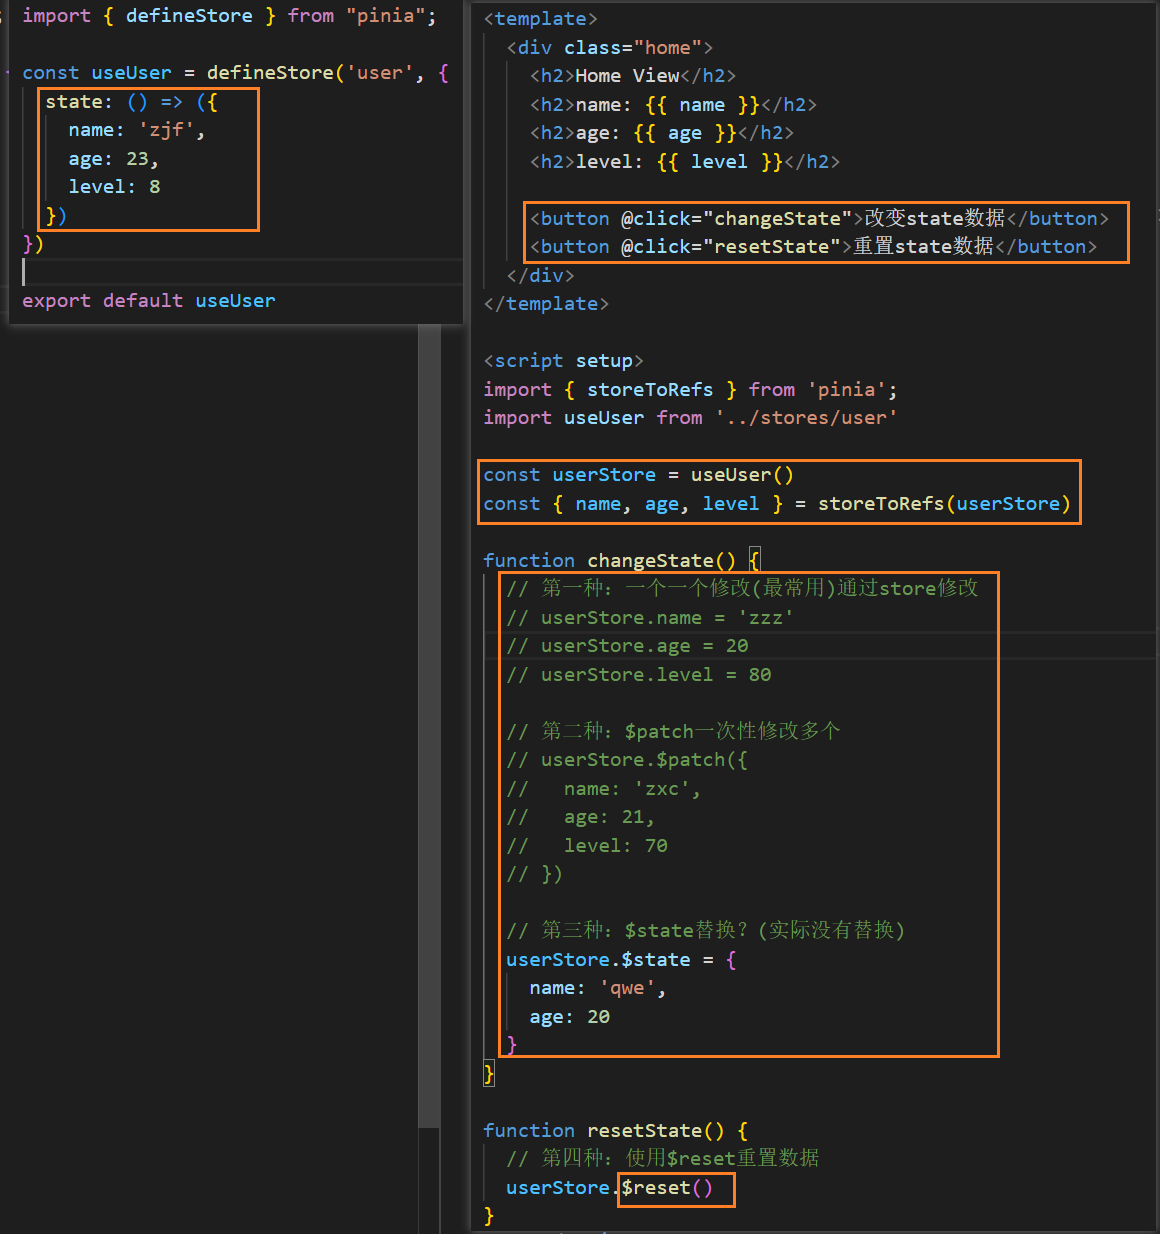Select the "<h2>Home View</h2>" line
This screenshot has width=1160, height=1234.
(633, 76)
